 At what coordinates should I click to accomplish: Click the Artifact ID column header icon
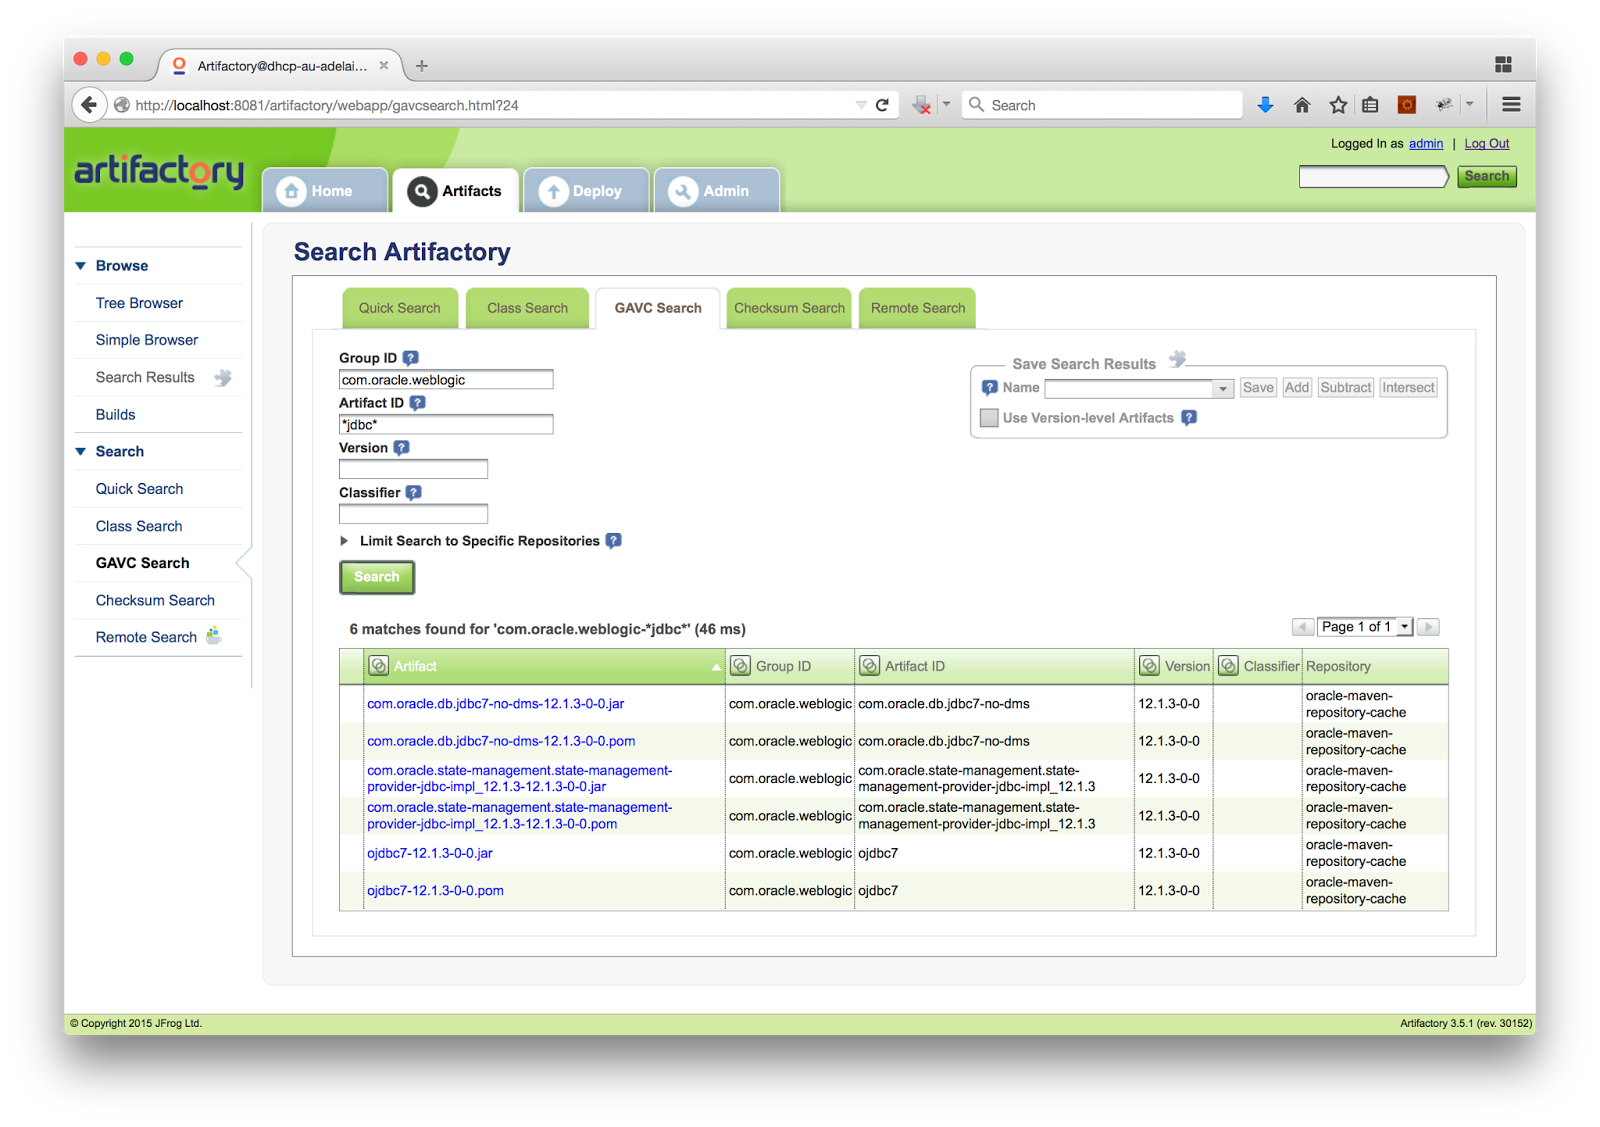coord(870,666)
